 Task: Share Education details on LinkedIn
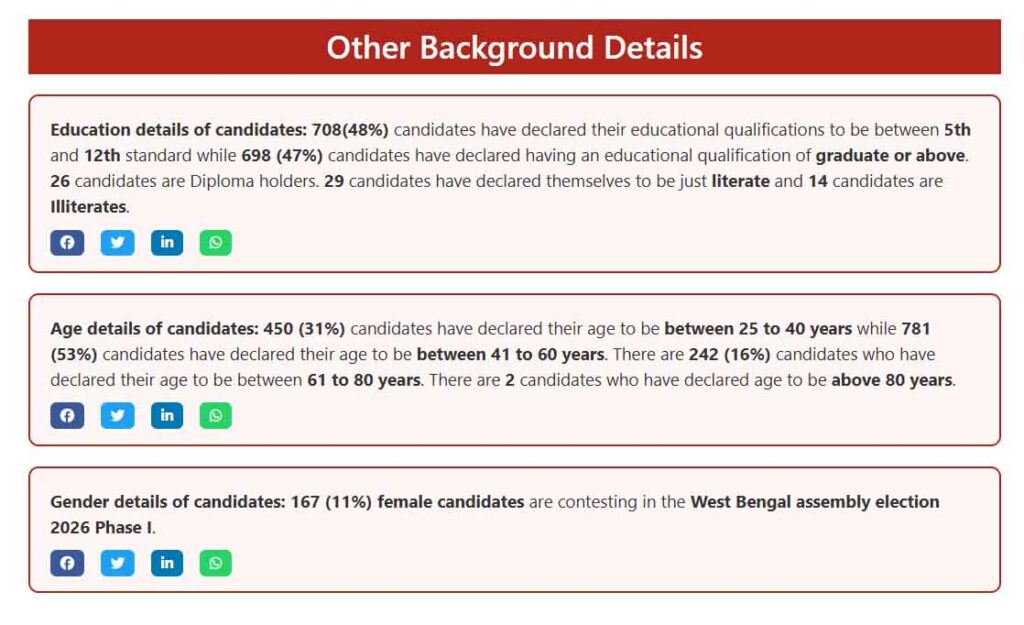click(167, 242)
